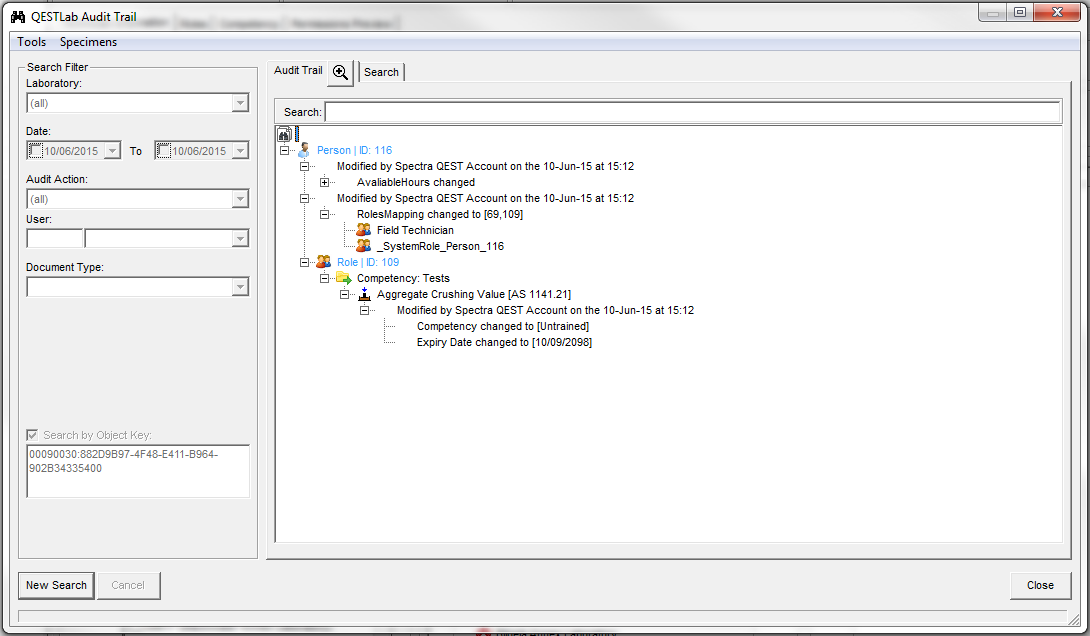Click the magnifier zoom icon beside Audit Trail

pos(341,72)
